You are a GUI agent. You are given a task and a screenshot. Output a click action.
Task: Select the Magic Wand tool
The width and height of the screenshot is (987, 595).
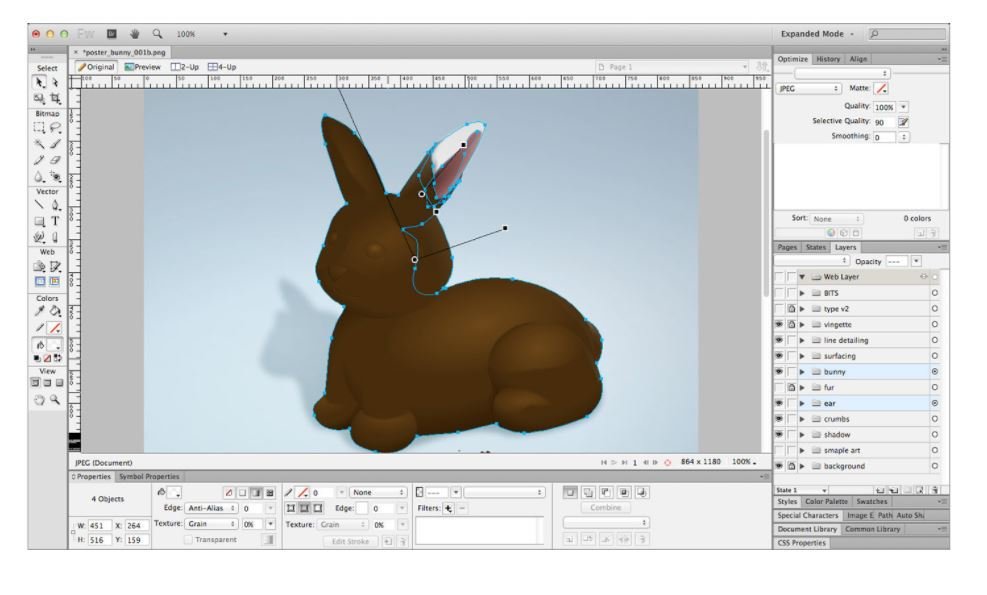tap(40, 144)
